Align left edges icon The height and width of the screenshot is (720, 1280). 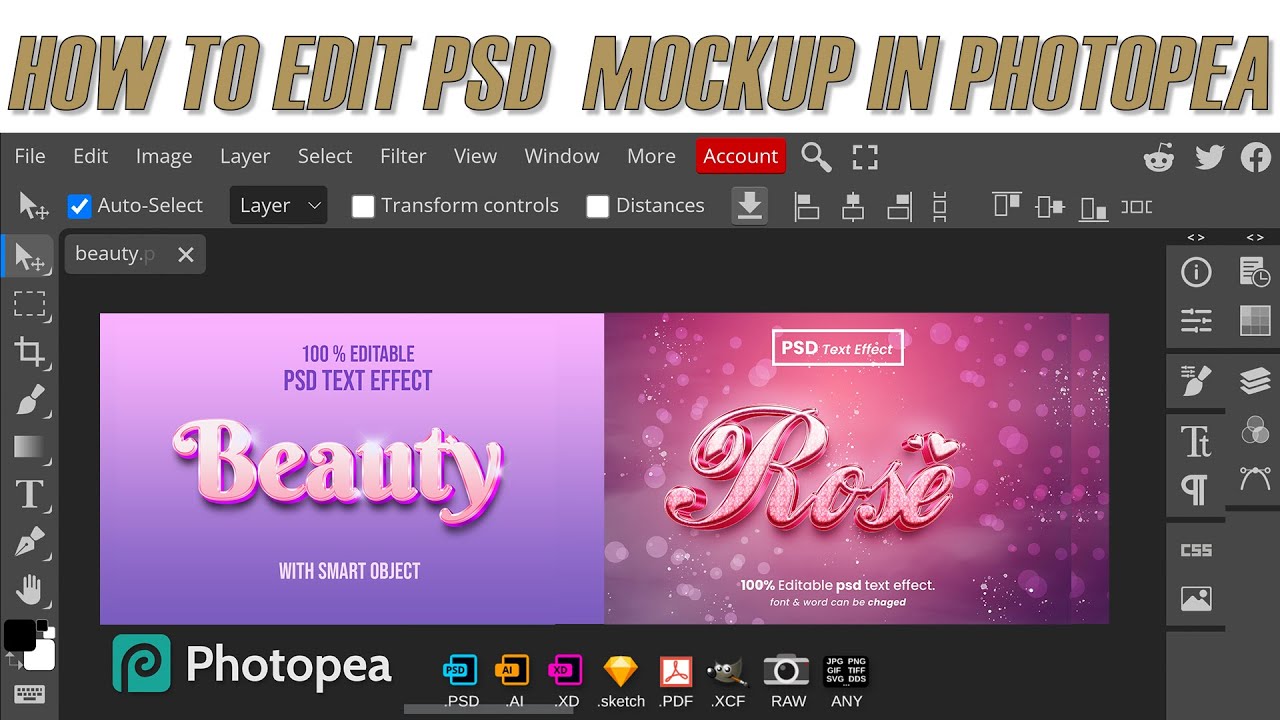click(806, 206)
